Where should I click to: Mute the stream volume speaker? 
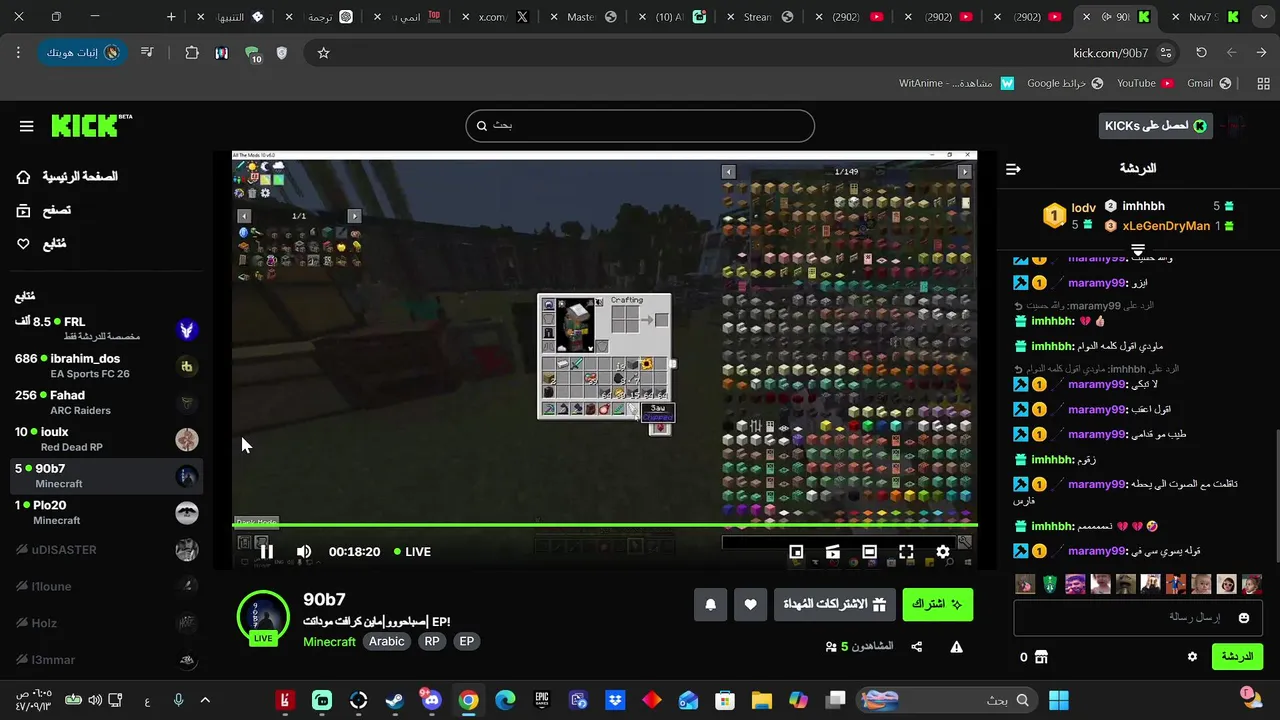[304, 551]
